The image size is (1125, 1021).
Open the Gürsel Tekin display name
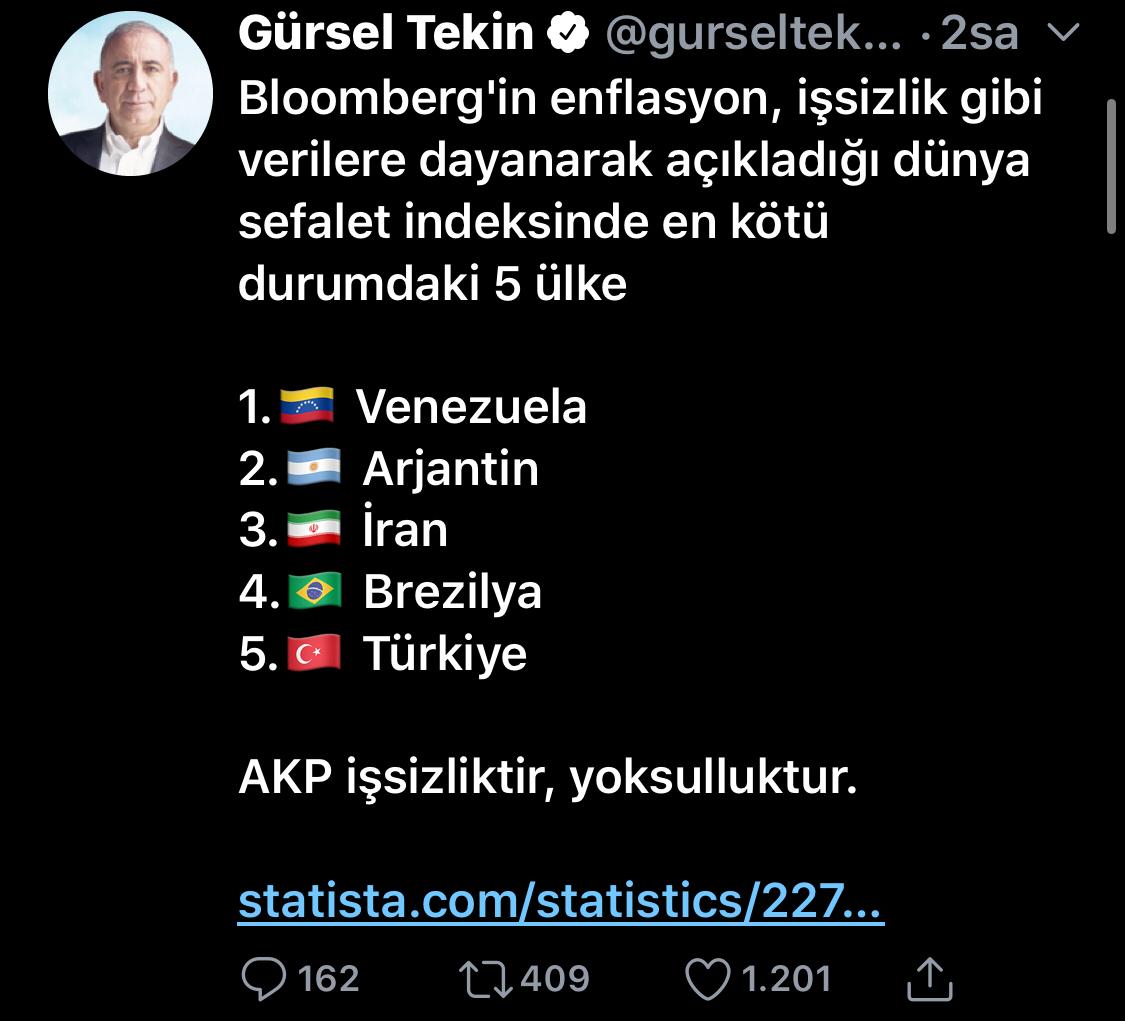[386, 35]
